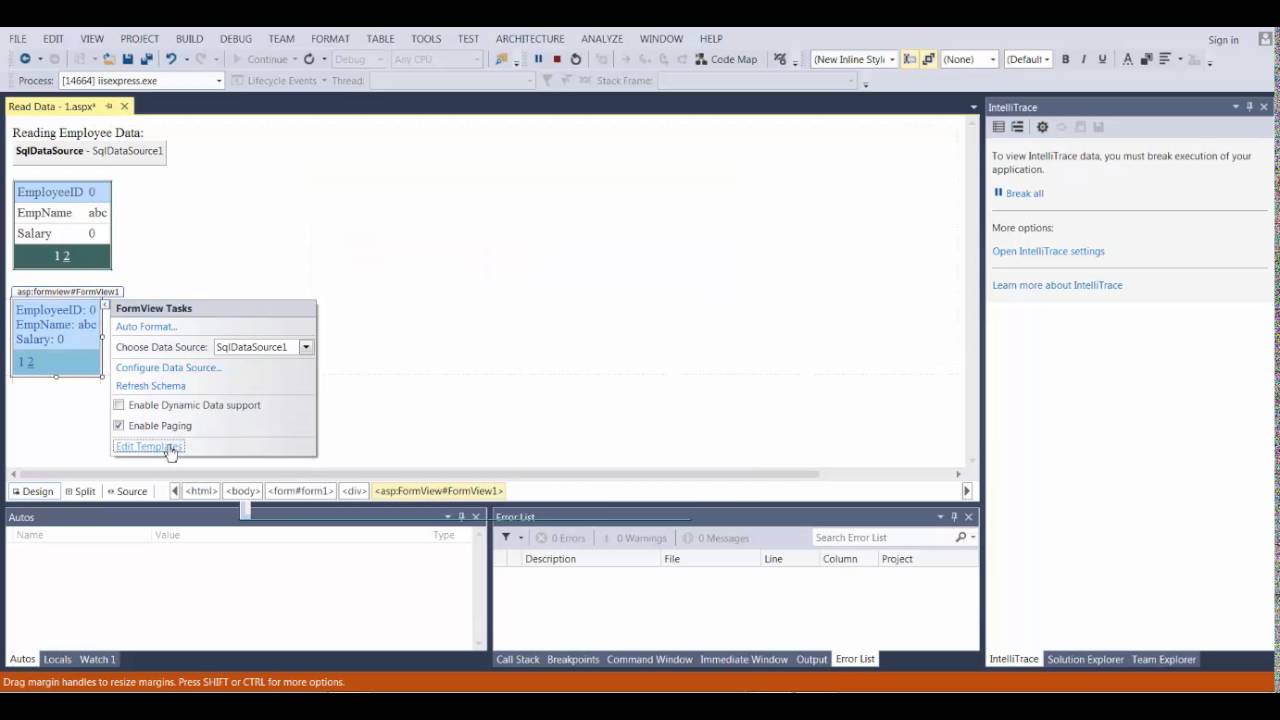Open the New Inline Style dropdown
The height and width of the screenshot is (720, 1280).
[892, 59]
